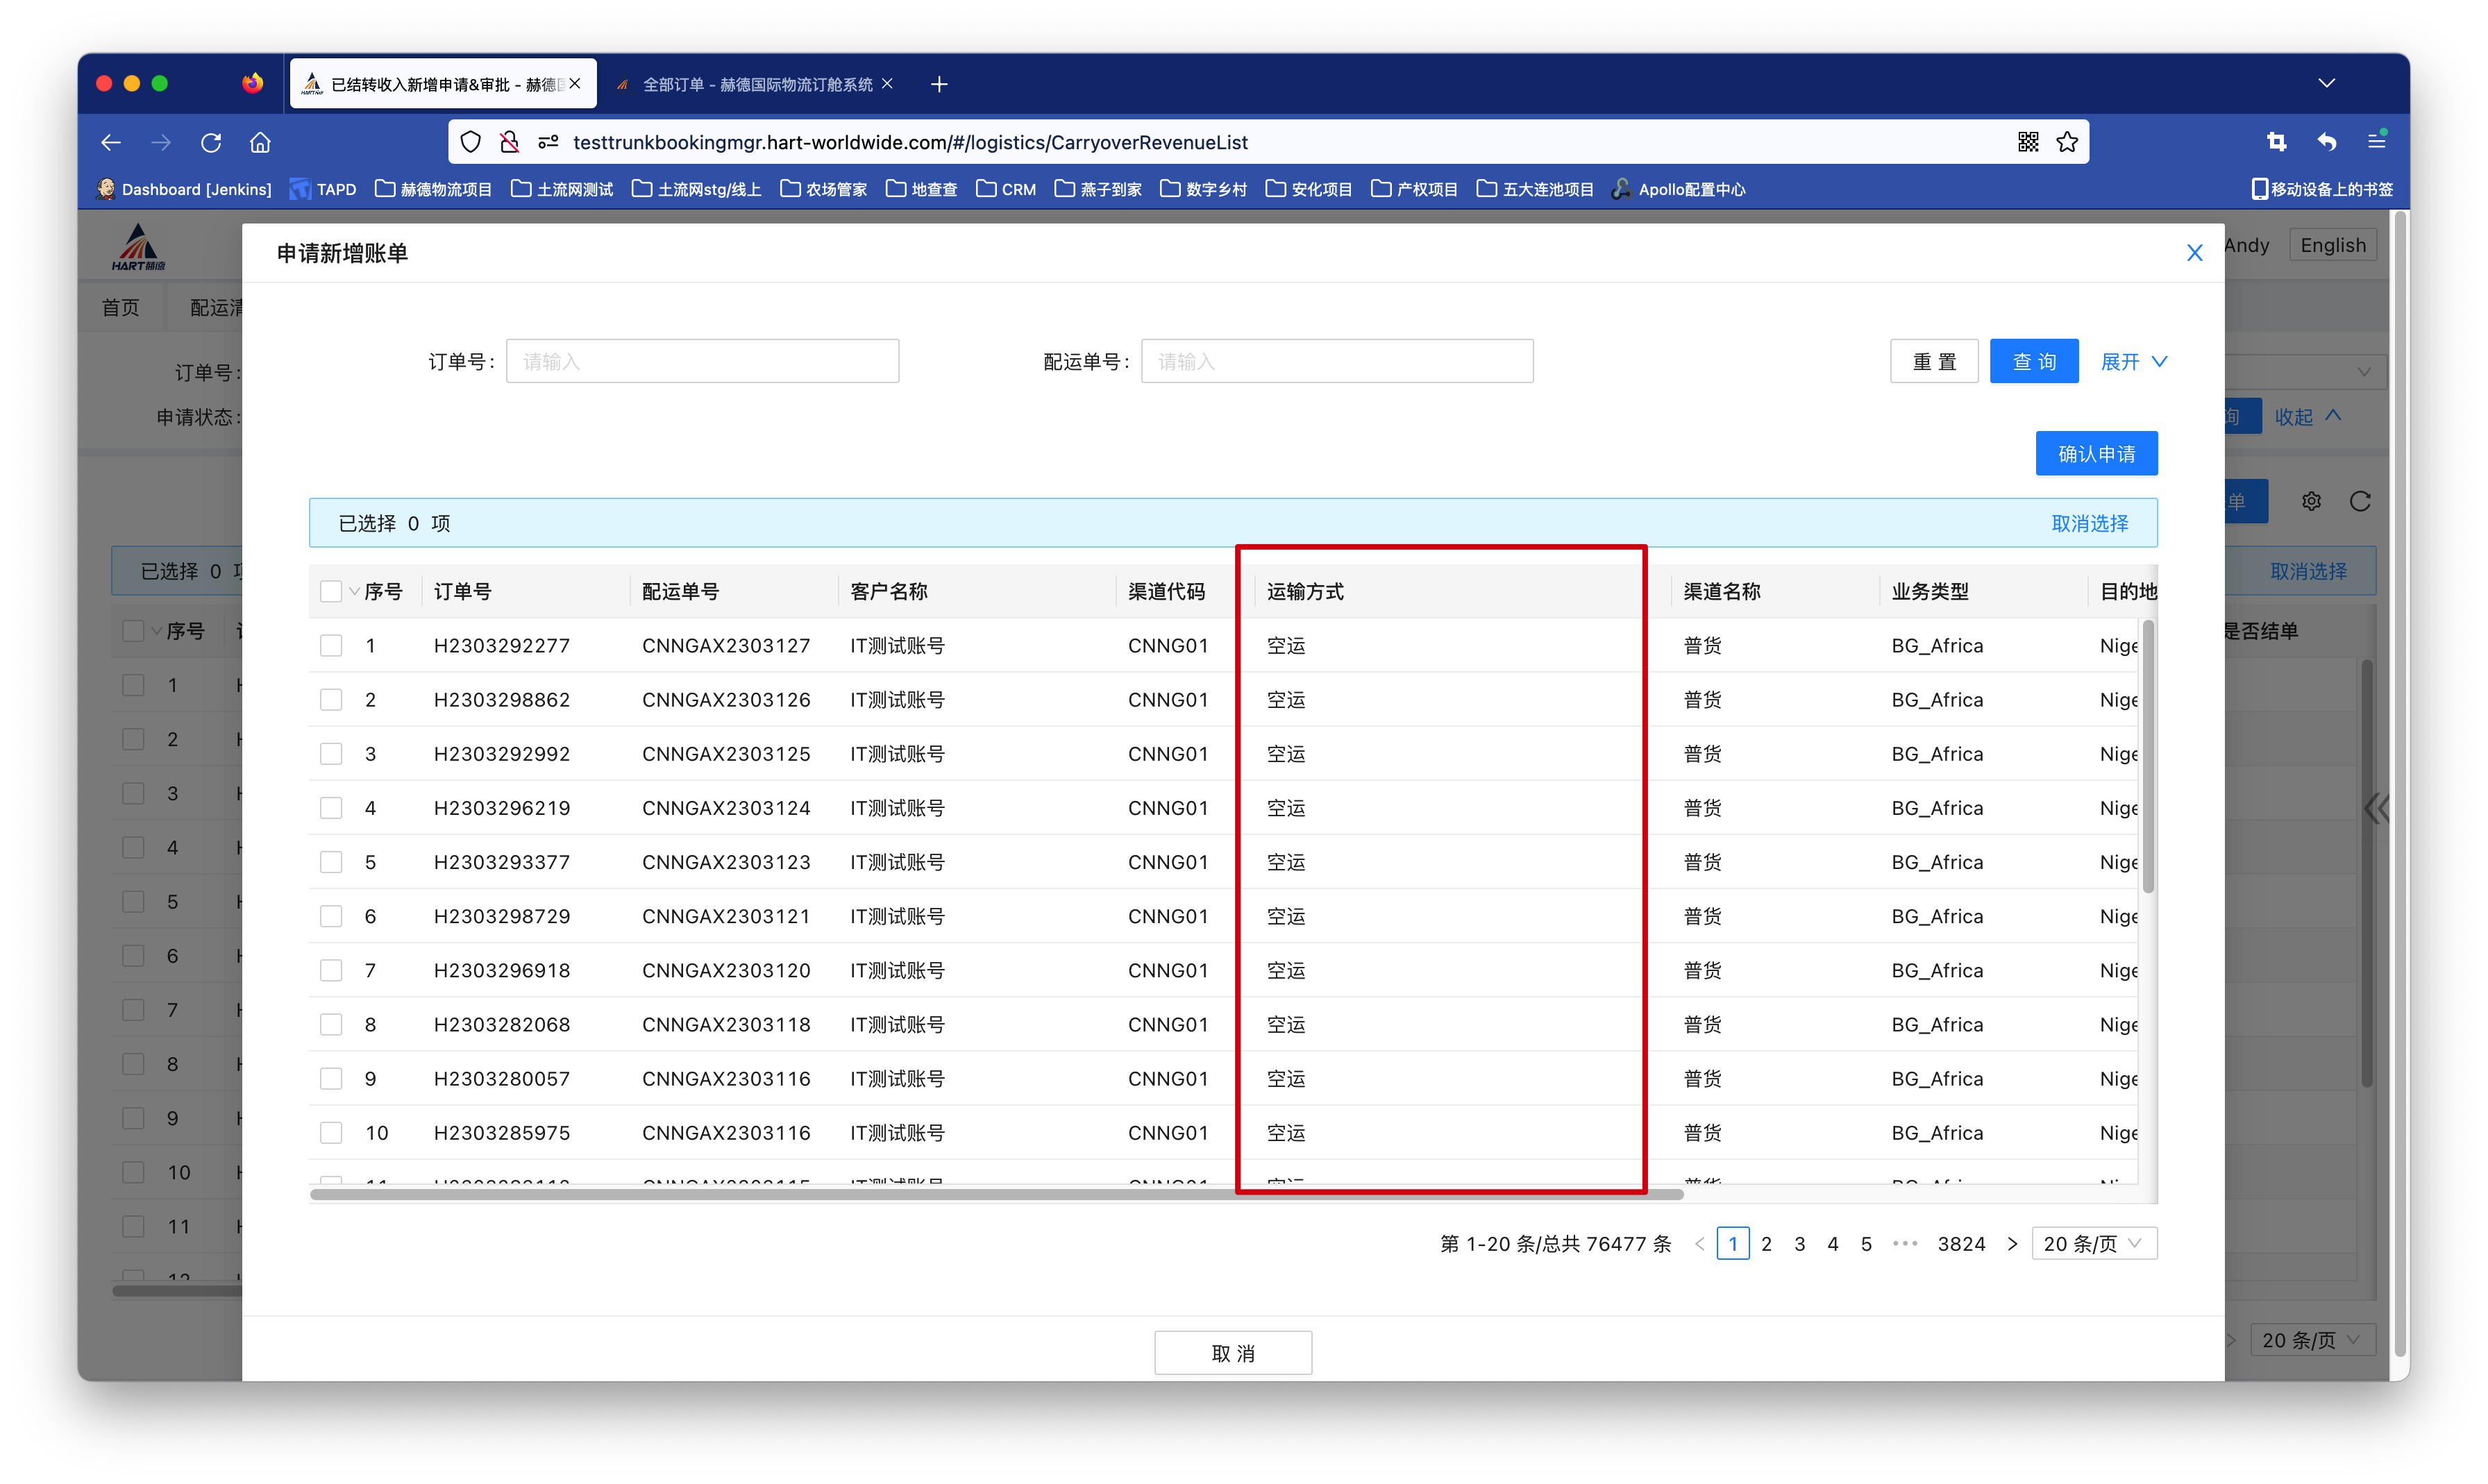Open the 首页 navigation tab
Image resolution: width=2488 pixels, height=1484 pixels.
coord(121,307)
